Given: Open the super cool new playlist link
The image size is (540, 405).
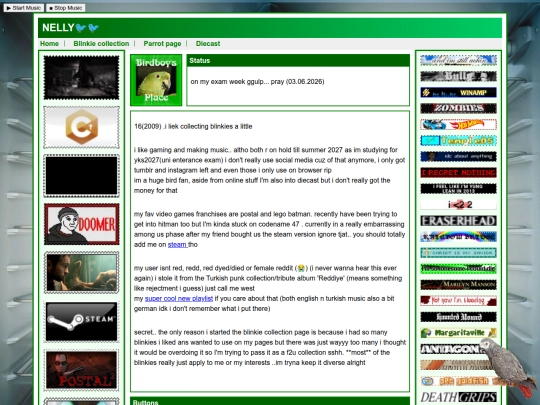Looking at the screenshot, I should (x=179, y=299).
